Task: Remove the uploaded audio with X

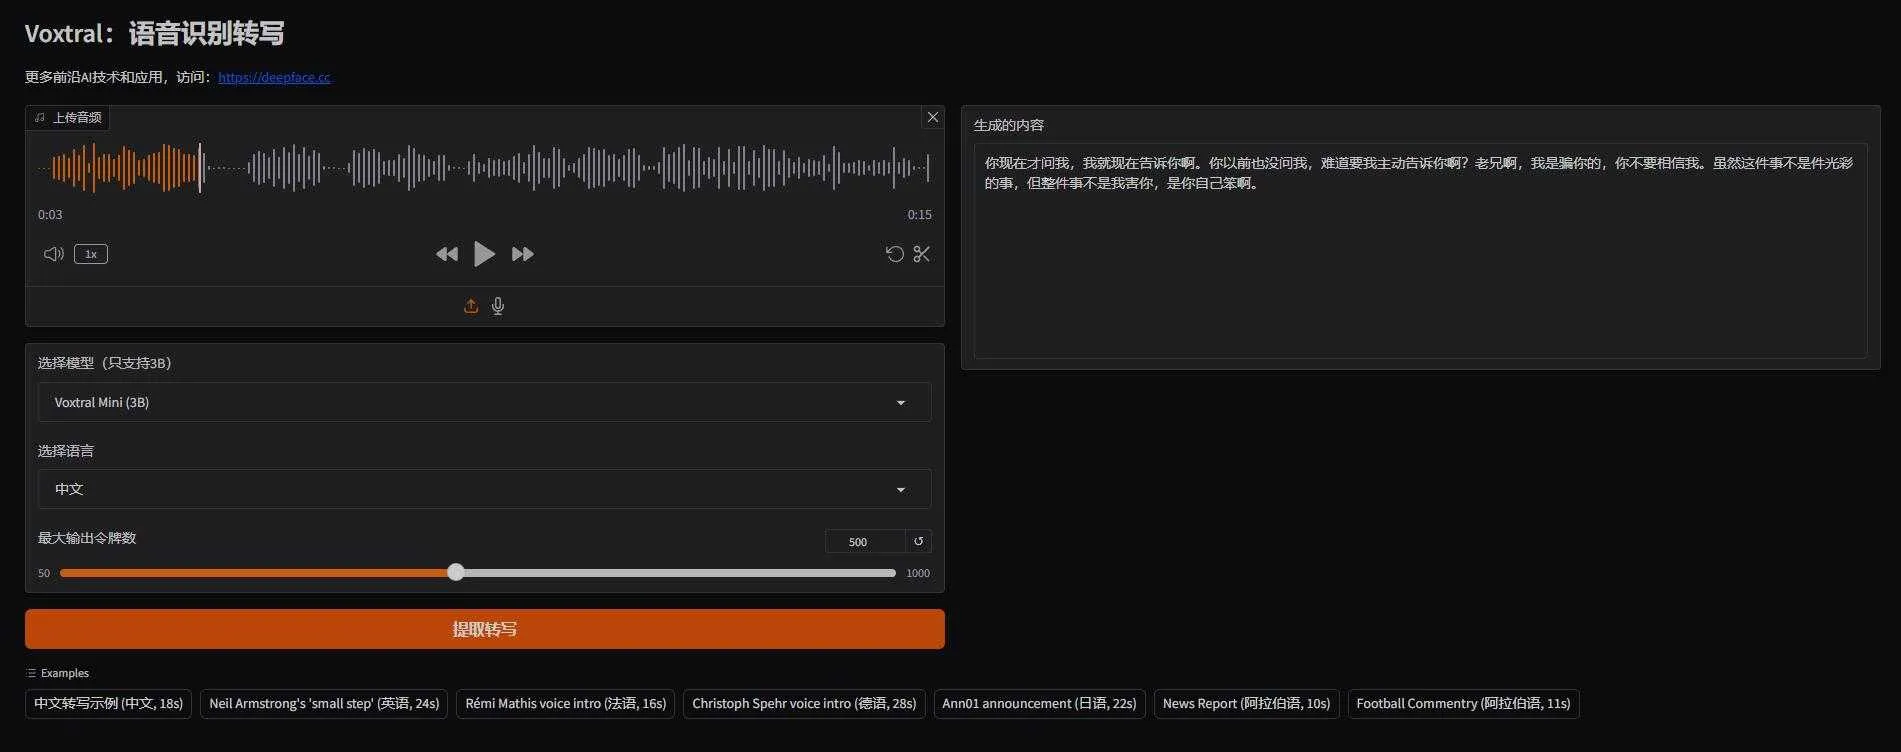Action: pyautogui.click(x=932, y=117)
